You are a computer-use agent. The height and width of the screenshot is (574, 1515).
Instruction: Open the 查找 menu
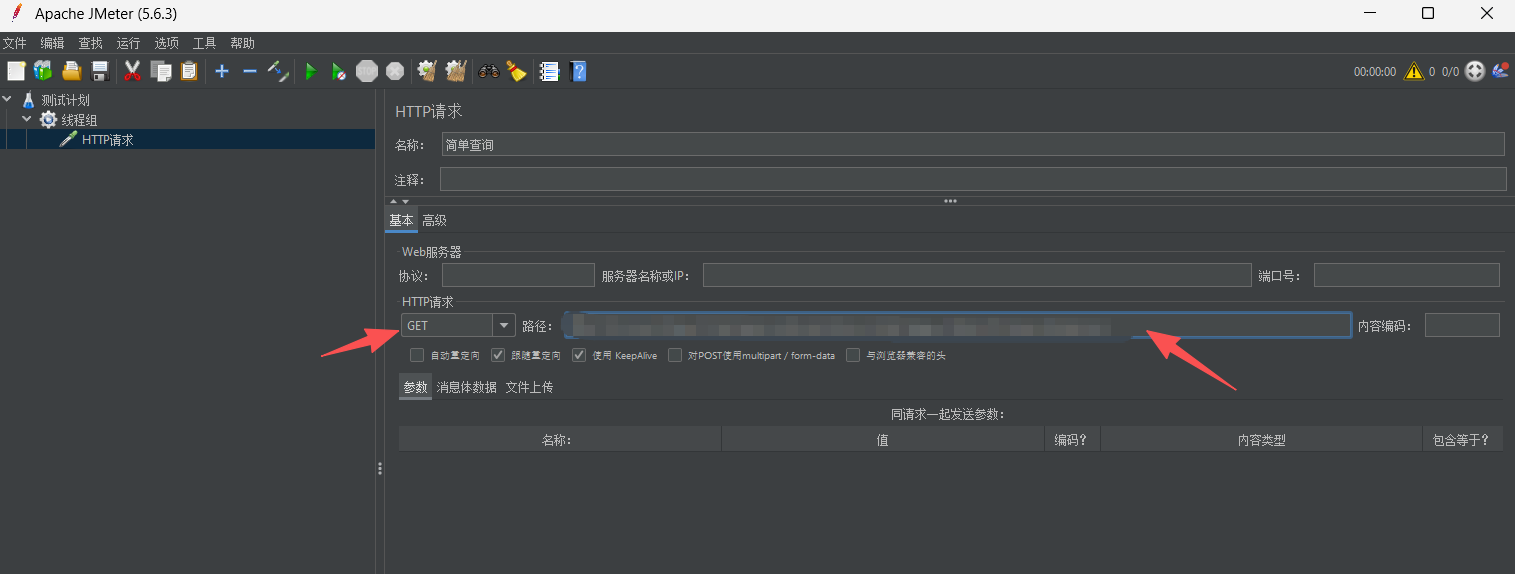90,43
